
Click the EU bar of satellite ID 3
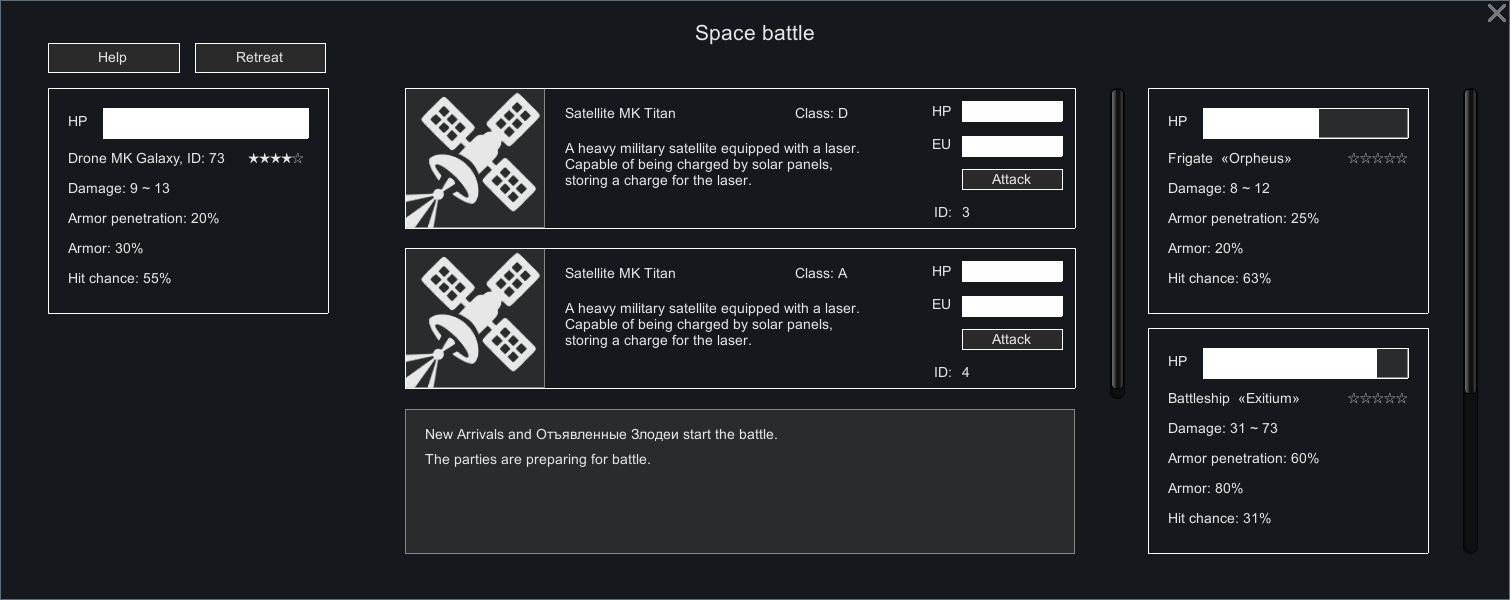coord(1011,147)
